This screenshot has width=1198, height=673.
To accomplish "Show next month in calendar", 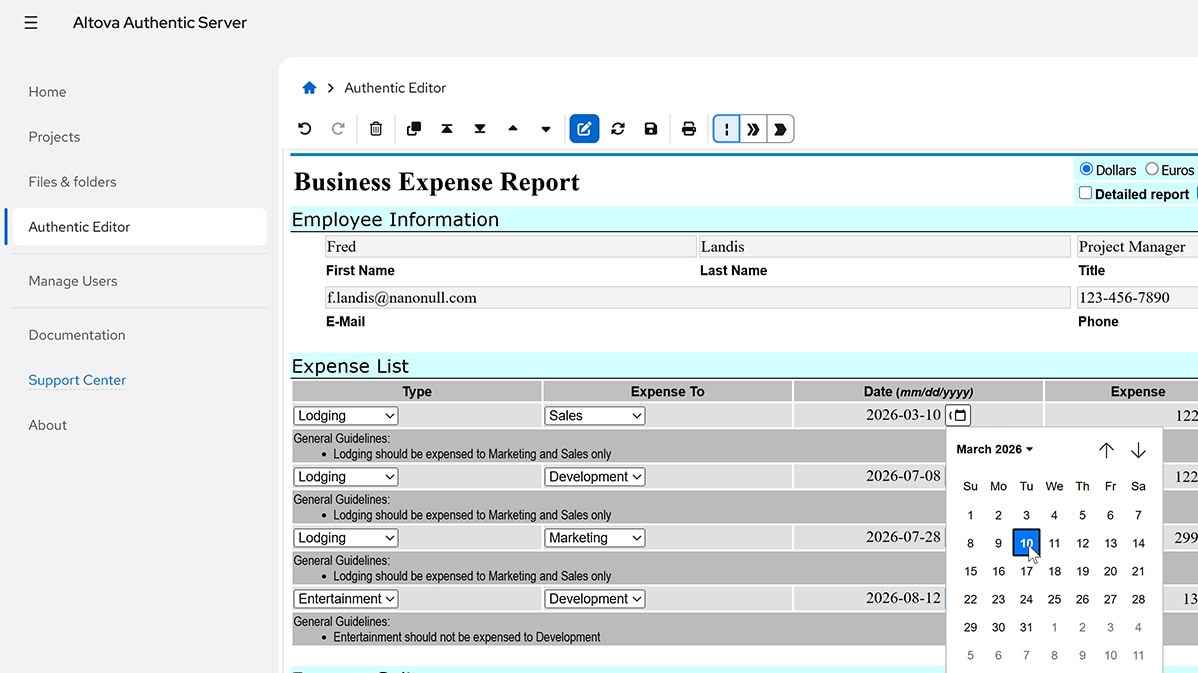I will point(1138,450).
